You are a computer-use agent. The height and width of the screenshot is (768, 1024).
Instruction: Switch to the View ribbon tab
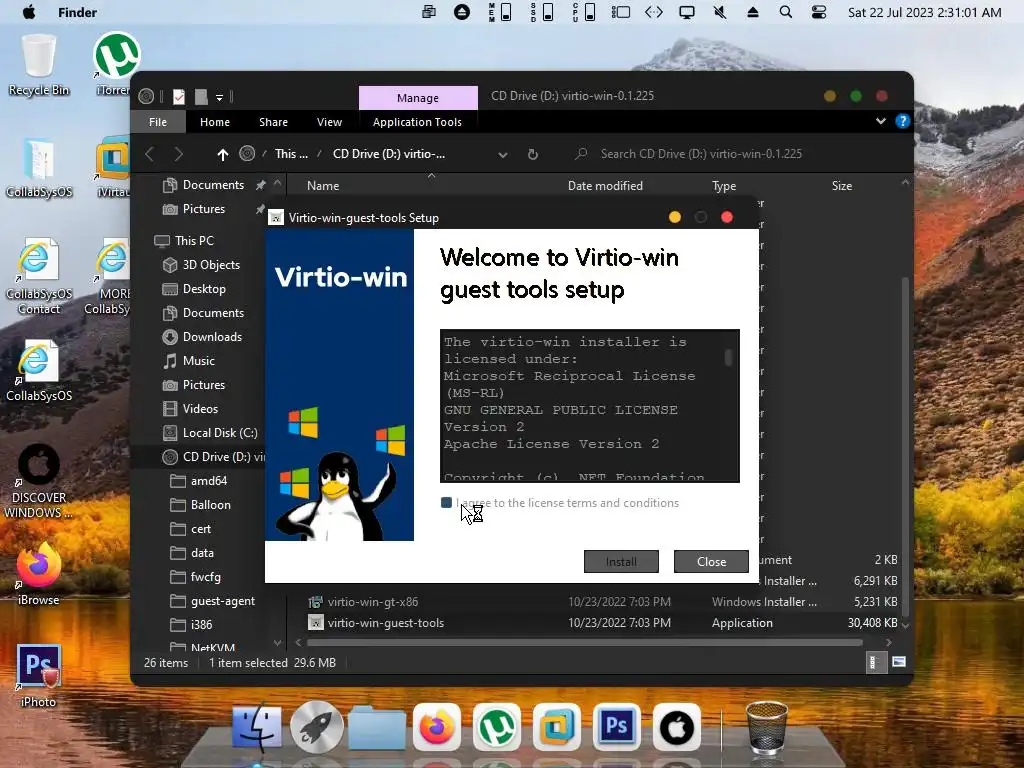[329, 122]
